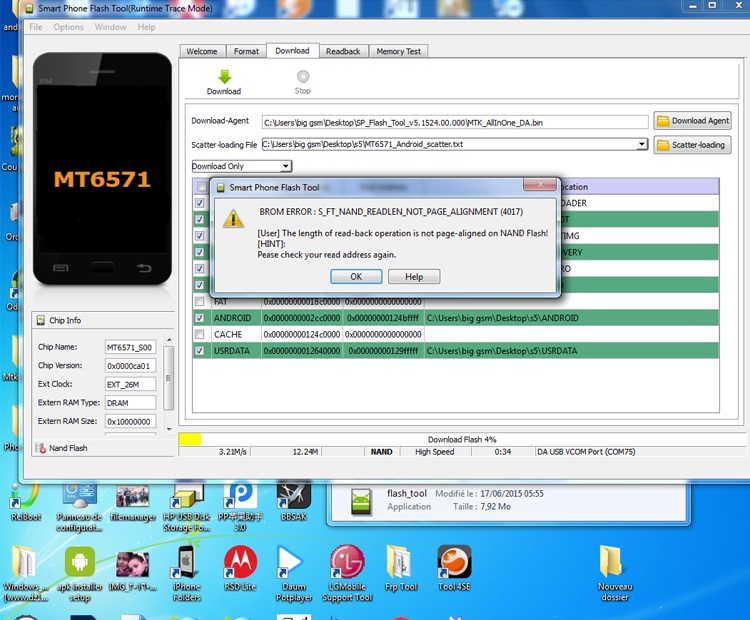This screenshot has width=750, height=620.
Task: Open Panneau de configuration shortcut
Action: pyautogui.click(x=79, y=507)
